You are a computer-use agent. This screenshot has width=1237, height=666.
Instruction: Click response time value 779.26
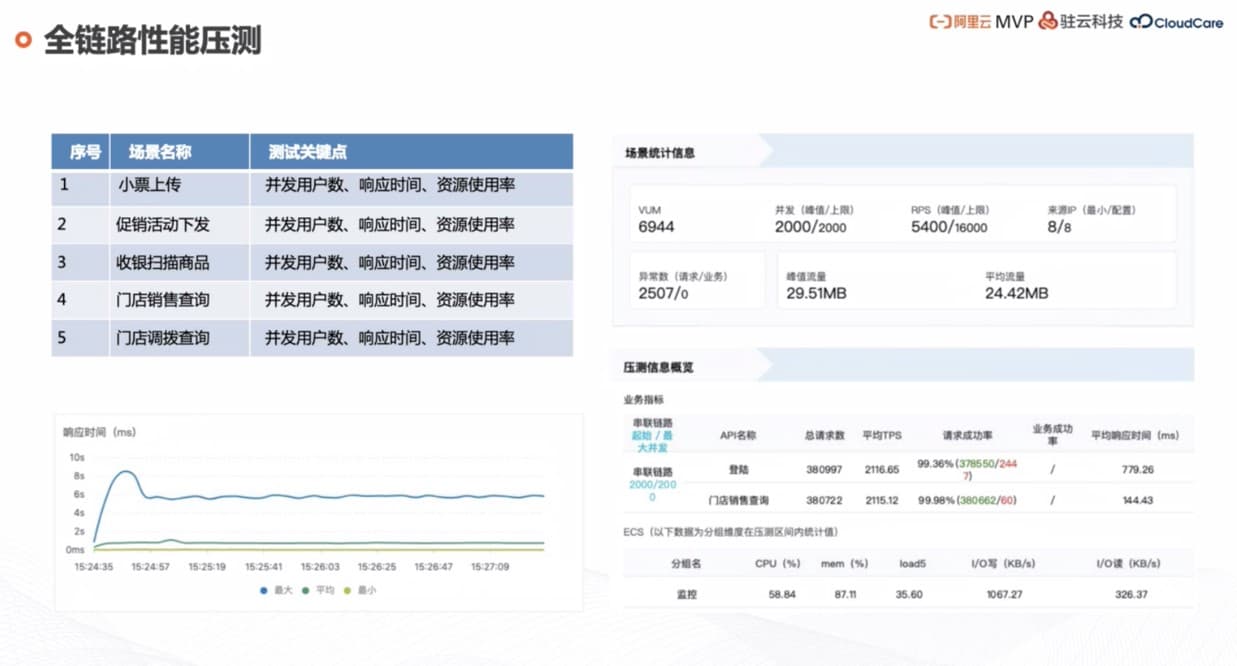point(1138,469)
